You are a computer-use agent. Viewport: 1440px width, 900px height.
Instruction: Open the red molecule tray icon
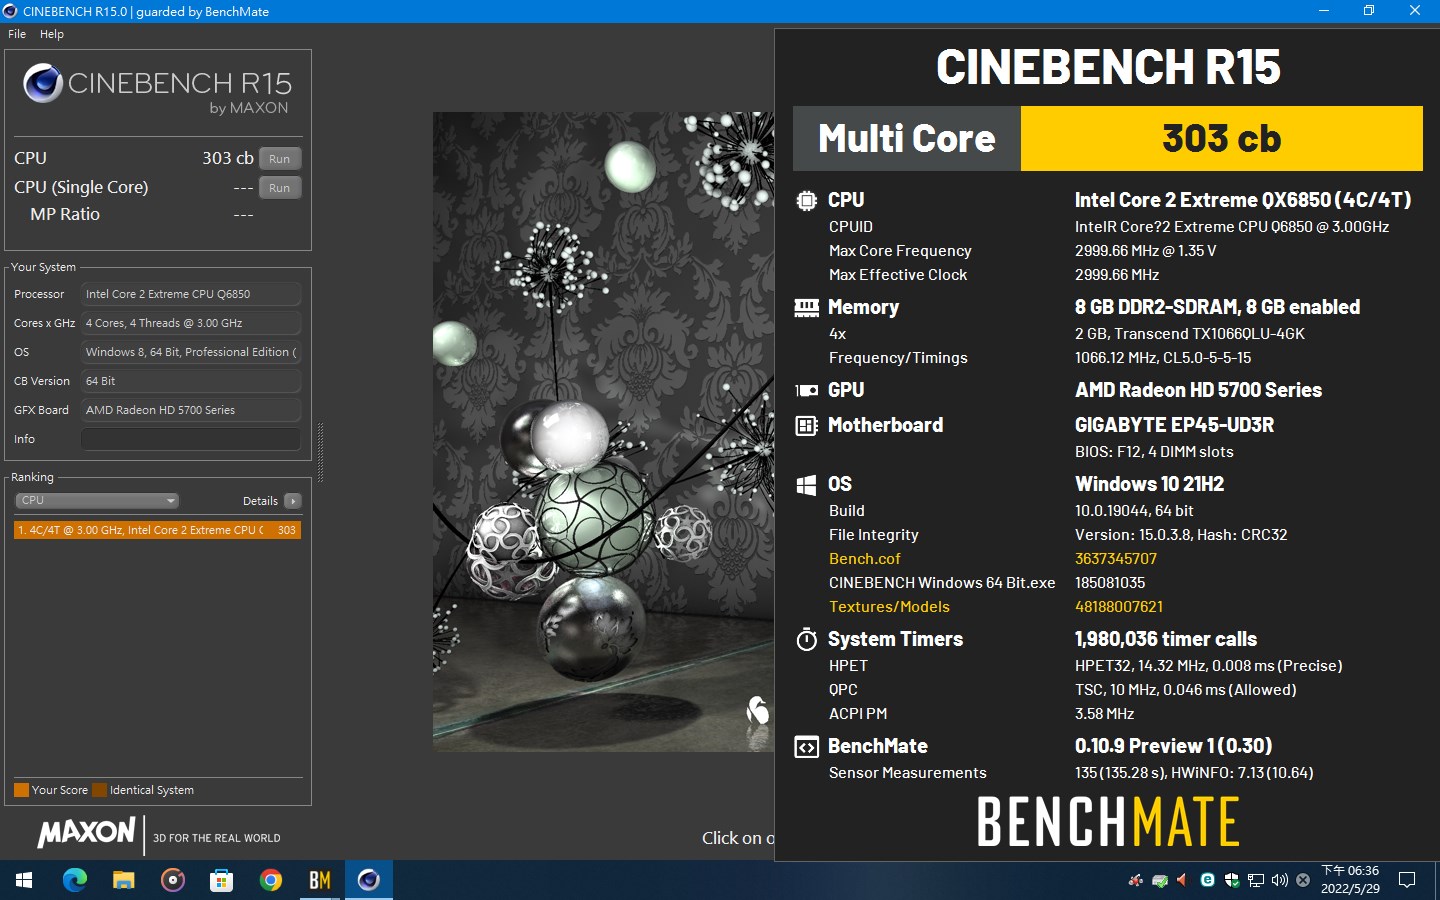pos(1136,880)
